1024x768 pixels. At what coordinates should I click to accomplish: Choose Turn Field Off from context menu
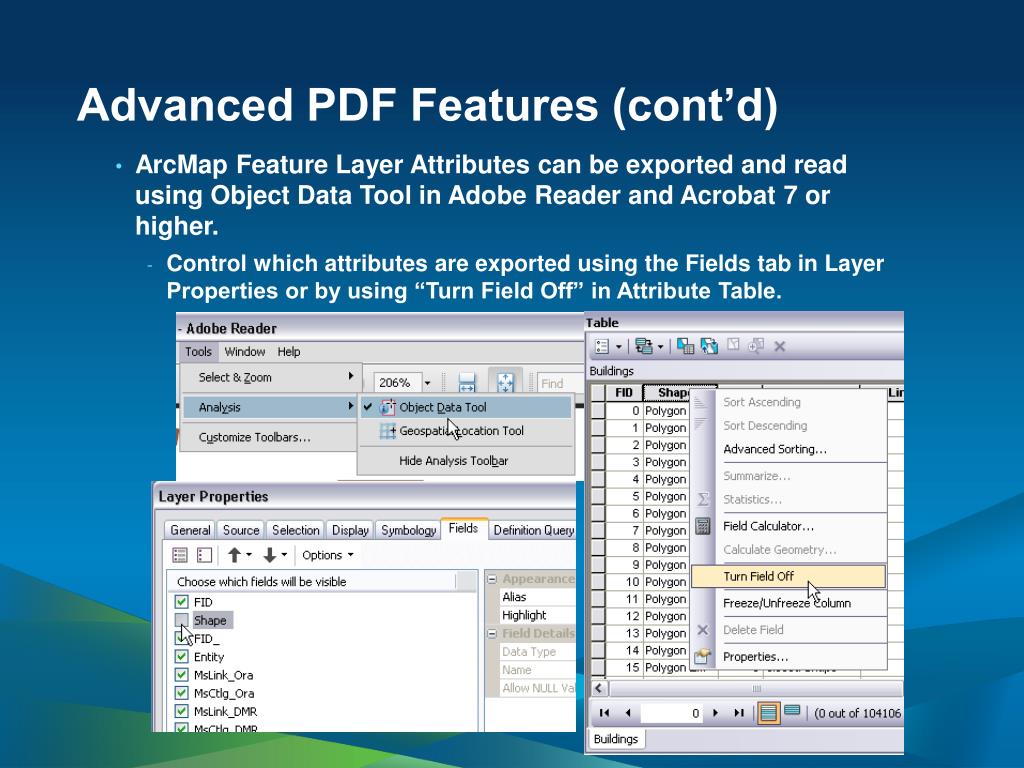point(788,576)
